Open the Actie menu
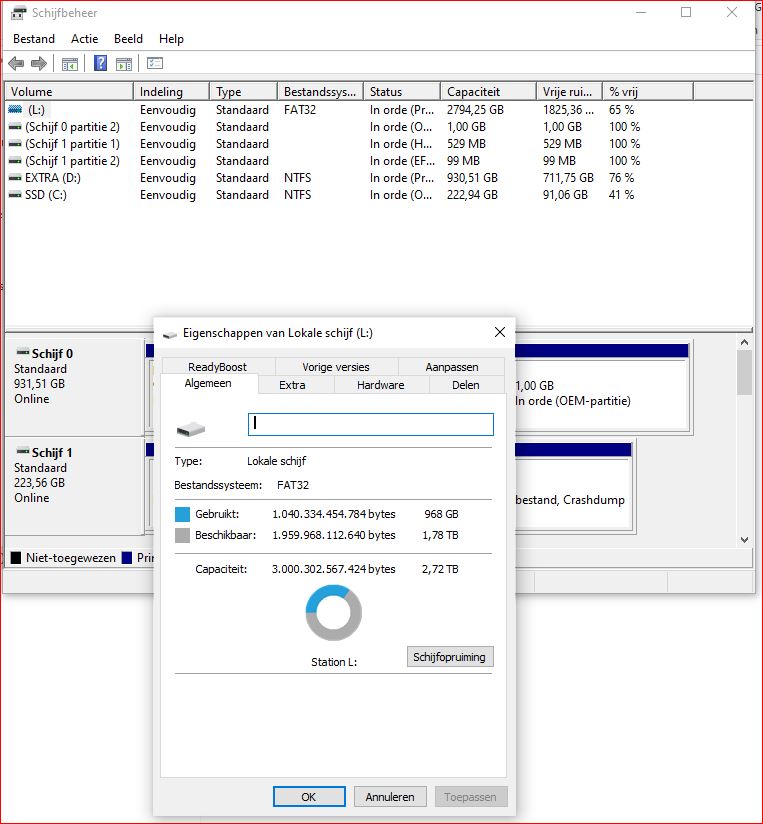Viewport: 763px width, 824px height. (85, 39)
